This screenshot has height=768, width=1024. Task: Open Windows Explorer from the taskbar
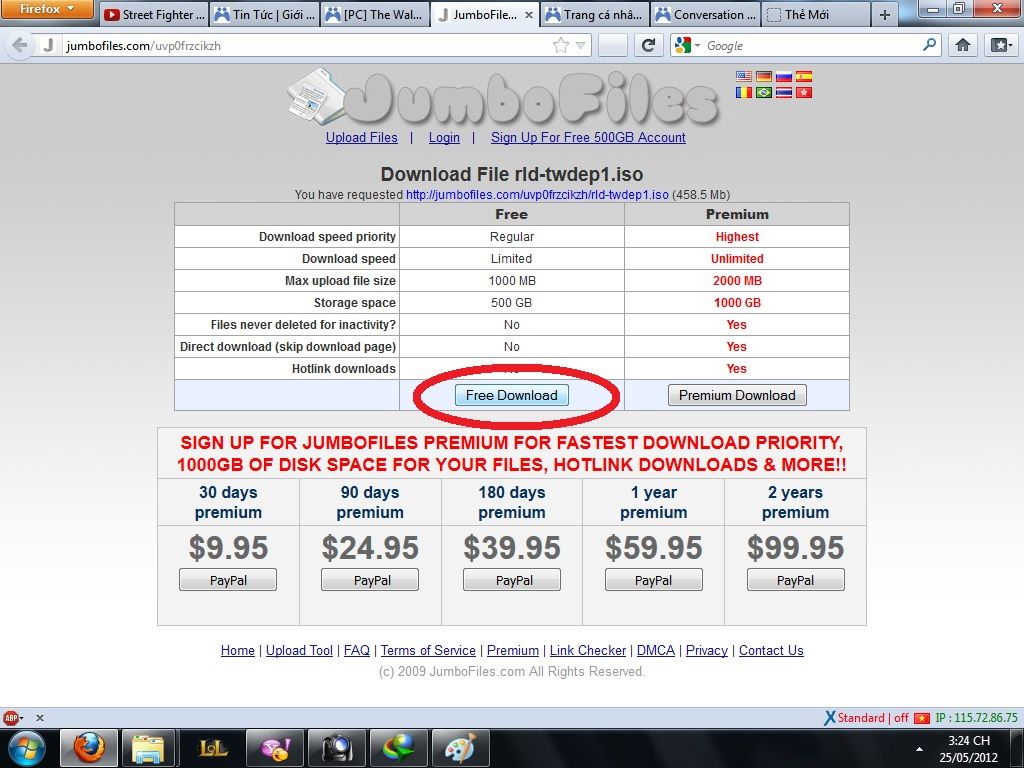pos(148,748)
